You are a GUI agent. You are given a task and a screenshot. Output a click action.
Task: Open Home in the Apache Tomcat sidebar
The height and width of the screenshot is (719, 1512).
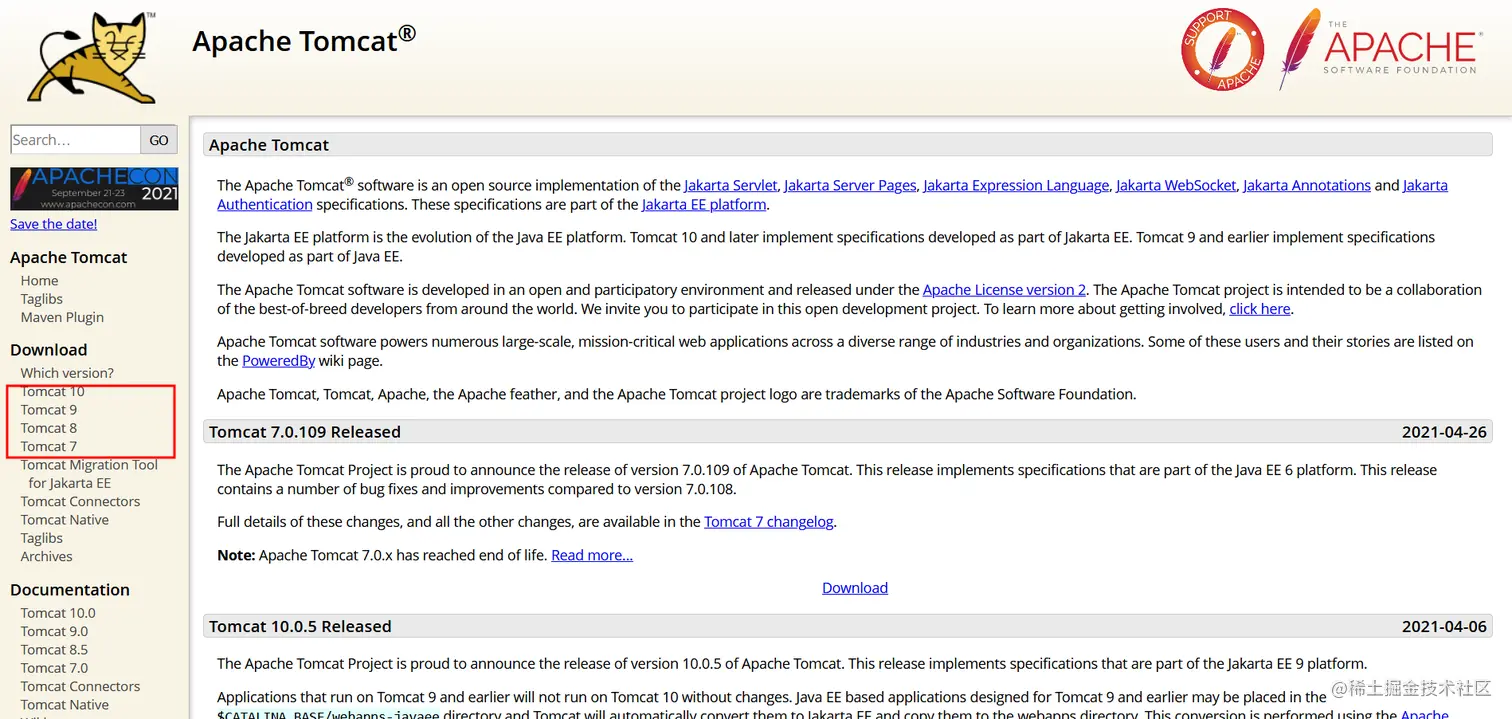40,281
